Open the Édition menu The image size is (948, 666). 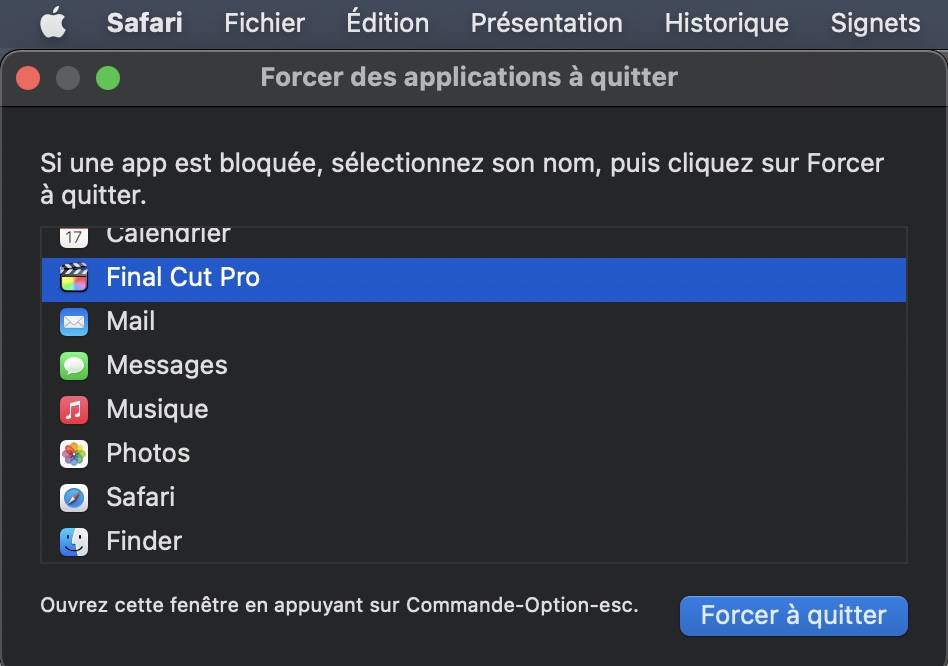pyautogui.click(x=388, y=23)
